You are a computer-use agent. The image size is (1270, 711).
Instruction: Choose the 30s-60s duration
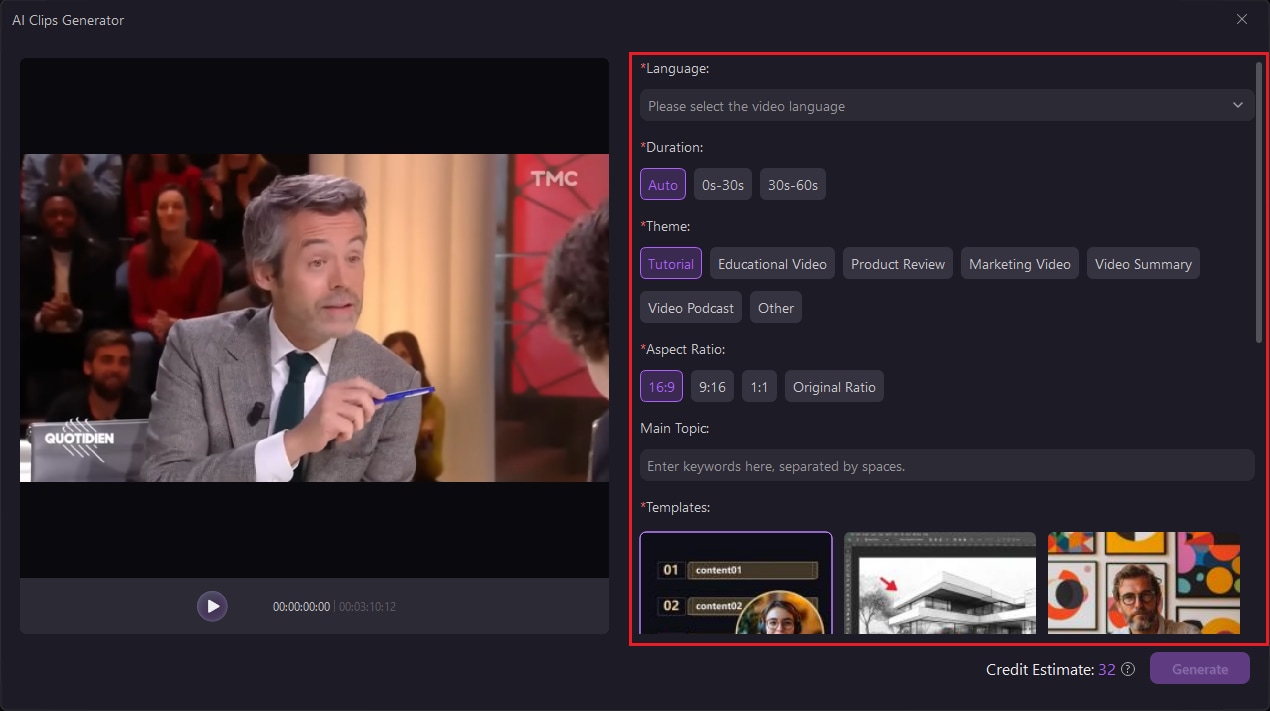793,184
